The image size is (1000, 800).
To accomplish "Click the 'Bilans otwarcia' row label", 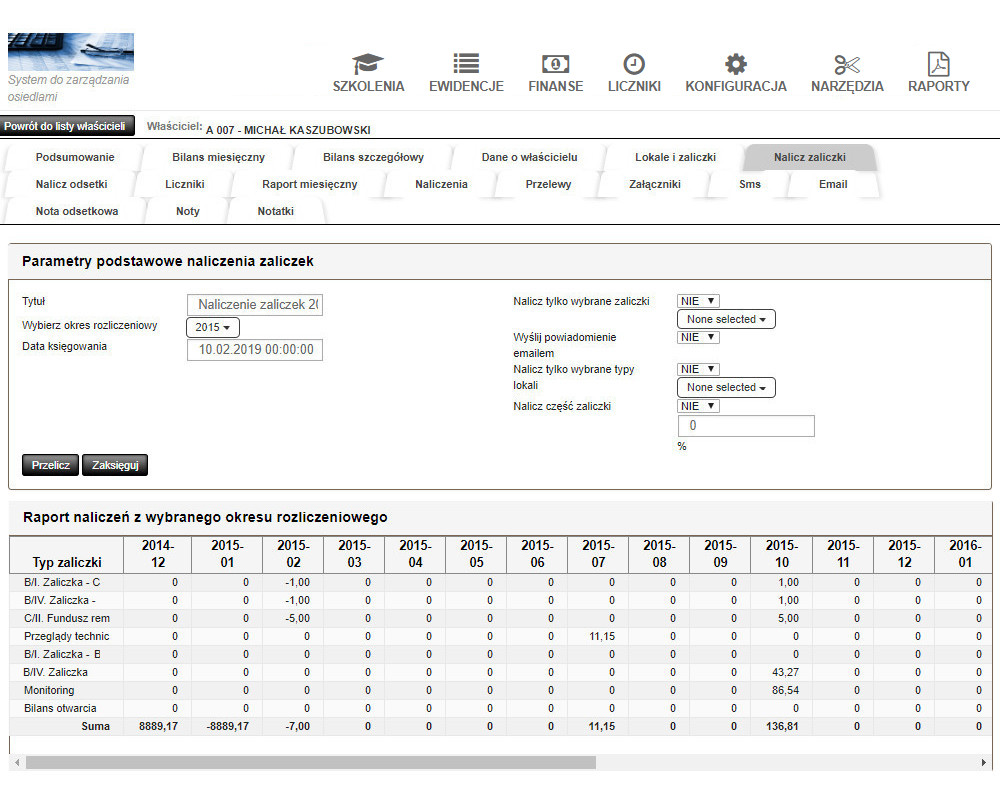I will 60,708.
